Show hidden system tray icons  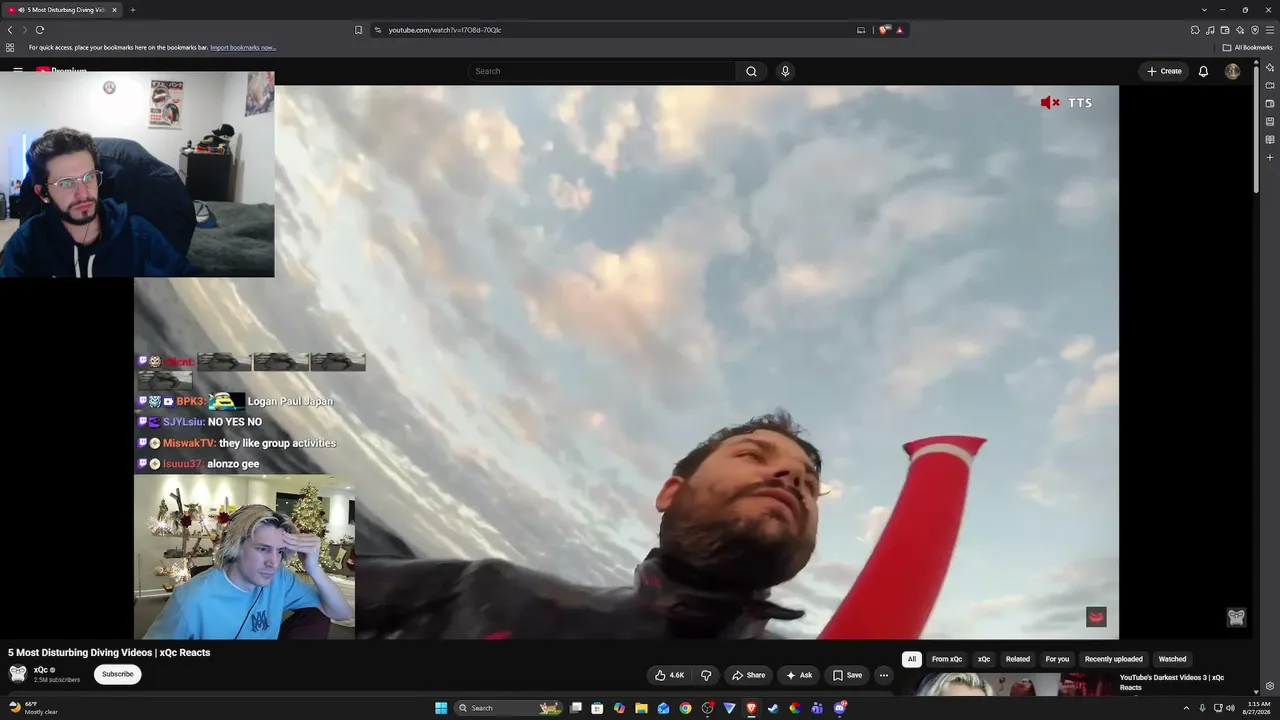click(1186, 708)
